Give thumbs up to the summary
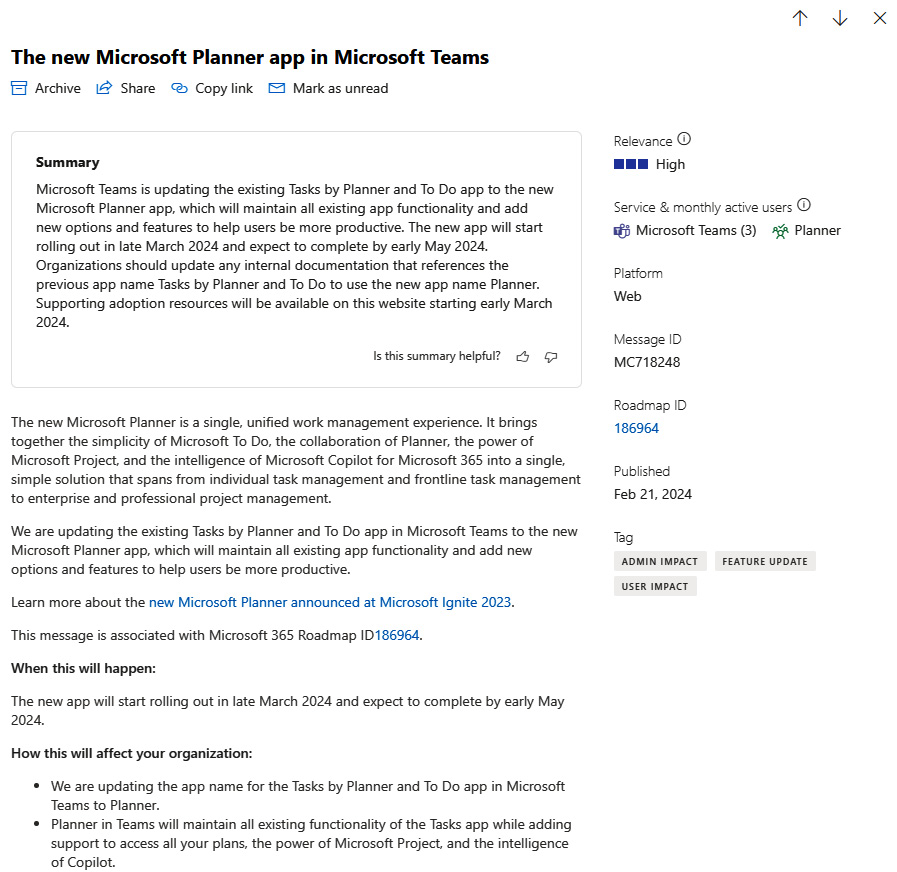This screenshot has height=872, width=897. click(x=523, y=357)
